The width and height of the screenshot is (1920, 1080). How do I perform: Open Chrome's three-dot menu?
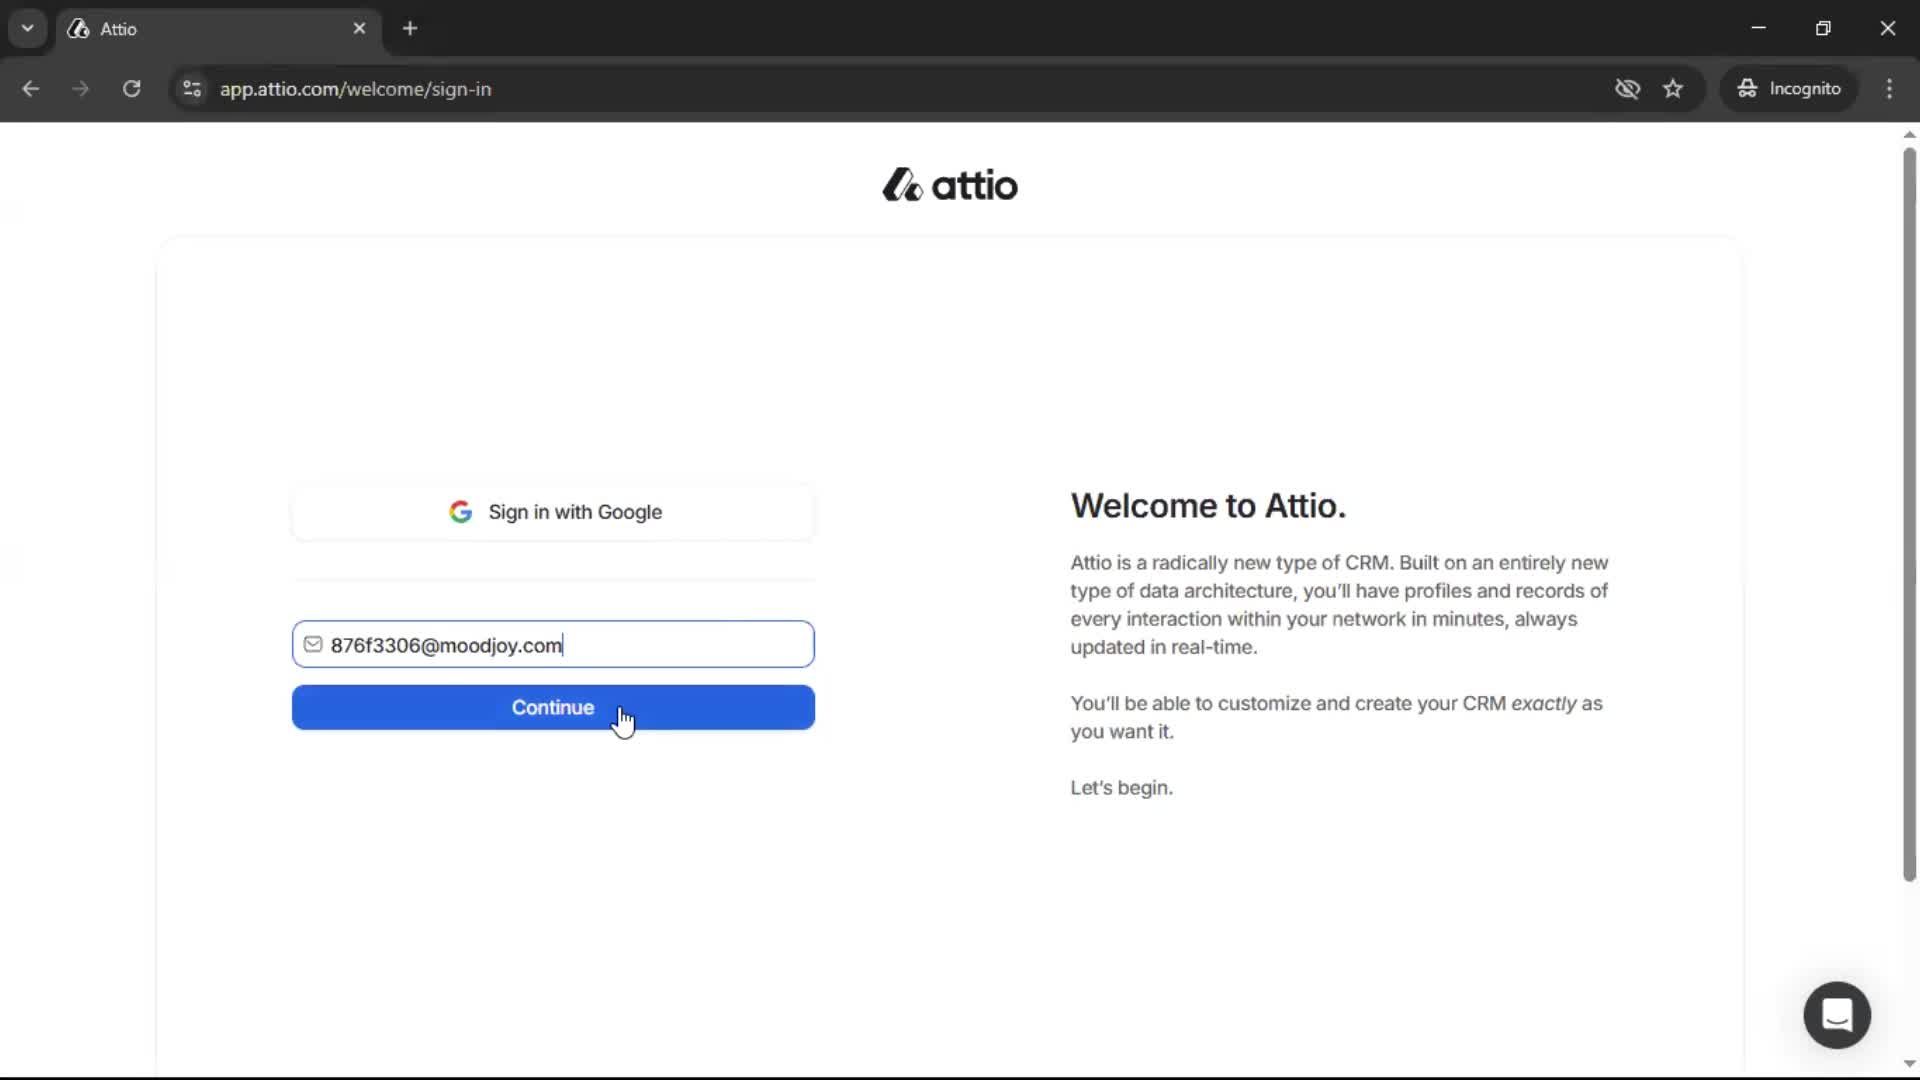pos(1889,88)
